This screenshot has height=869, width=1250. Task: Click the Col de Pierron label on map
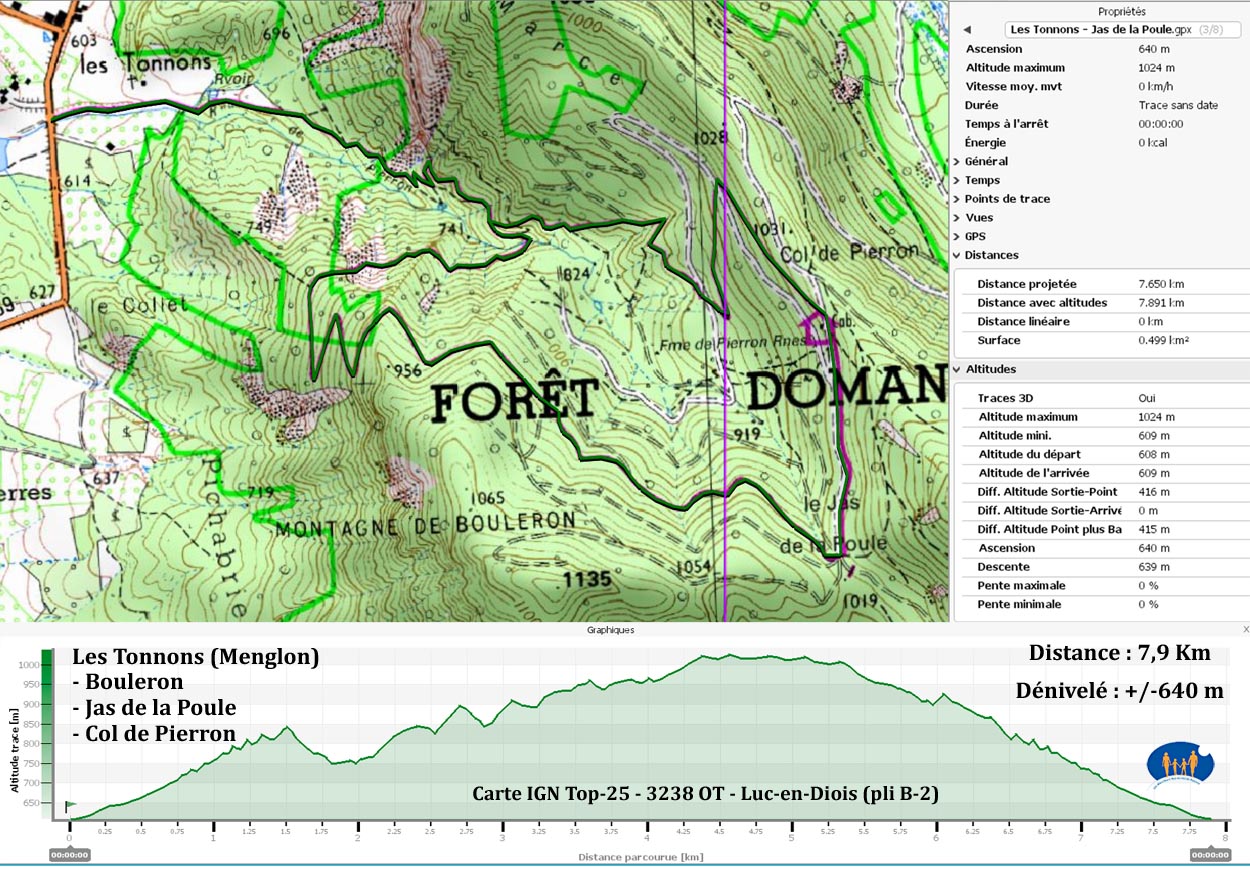(x=851, y=252)
